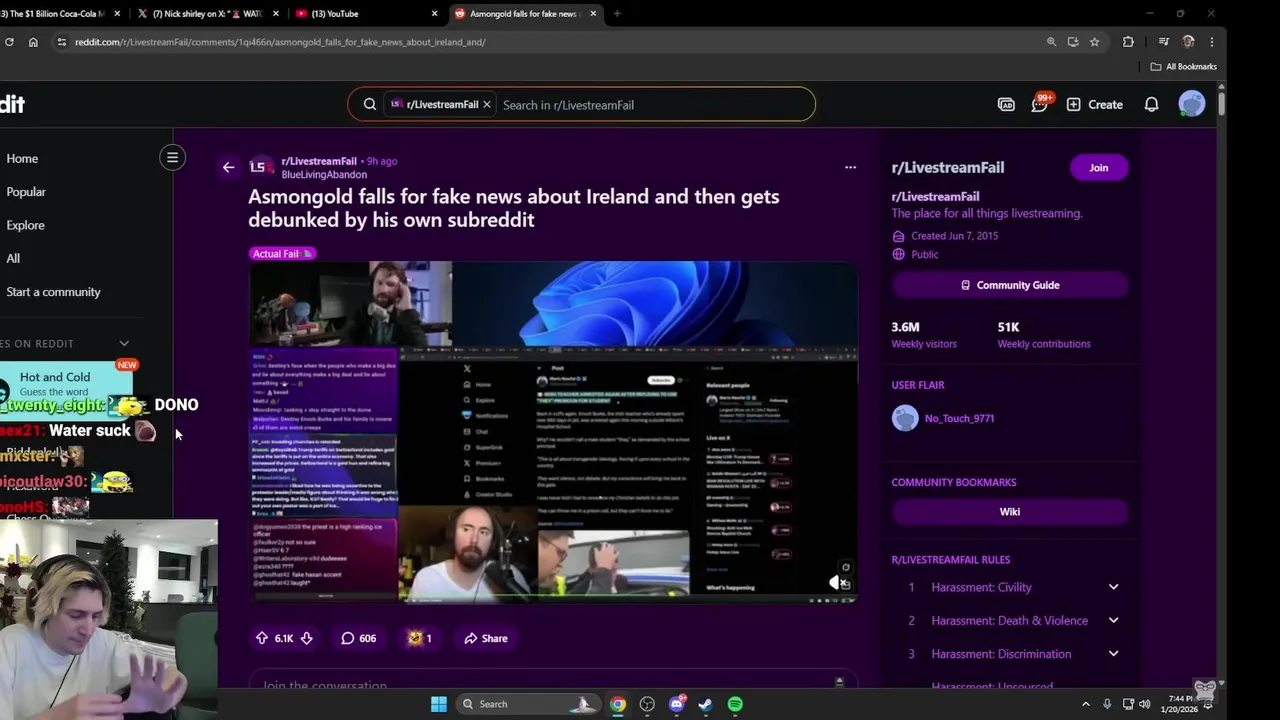Viewport: 1280px width, 720px height.
Task: Open the All Bookmarks folder
Action: click(1184, 66)
